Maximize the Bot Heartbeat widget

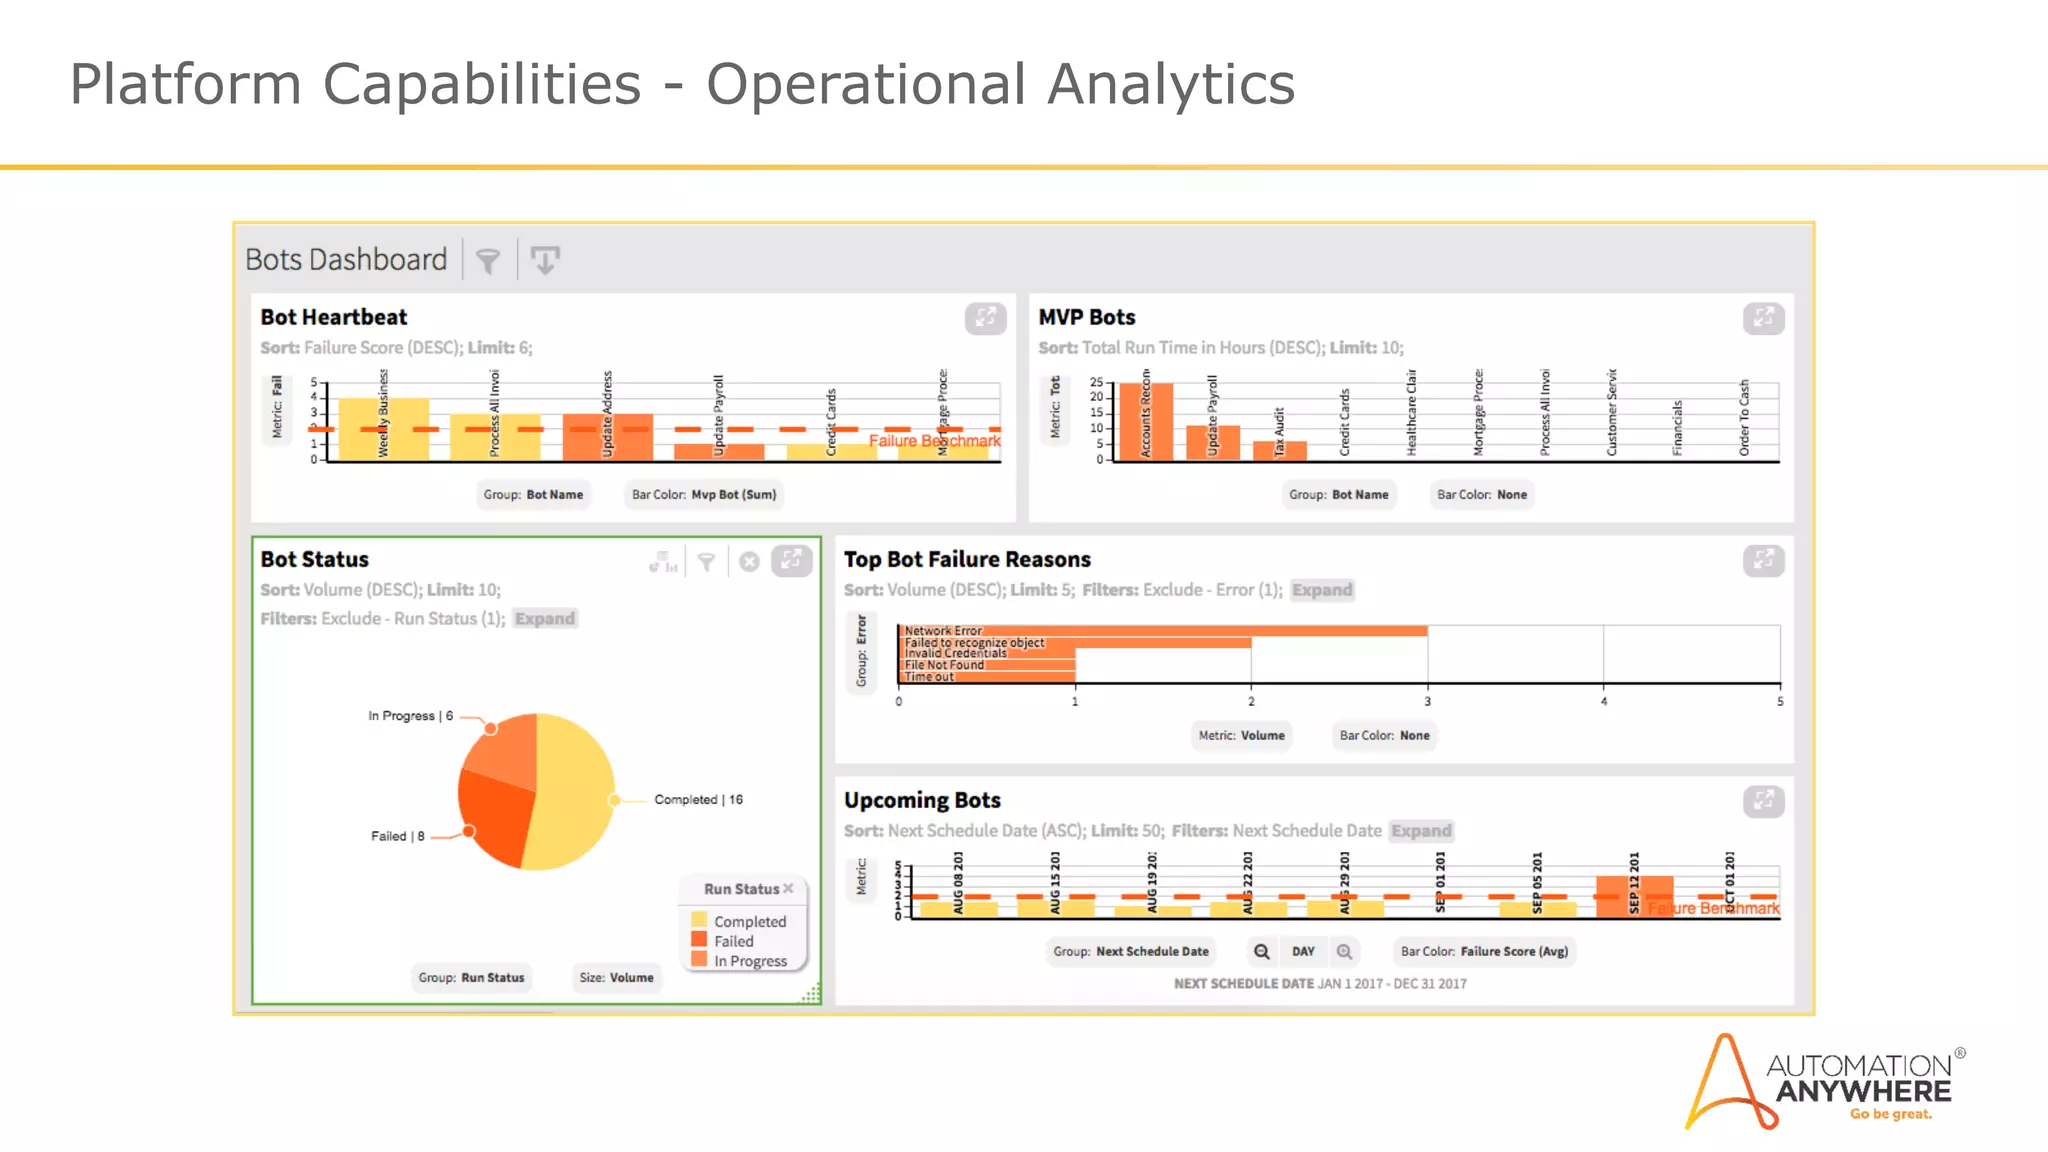985,318
